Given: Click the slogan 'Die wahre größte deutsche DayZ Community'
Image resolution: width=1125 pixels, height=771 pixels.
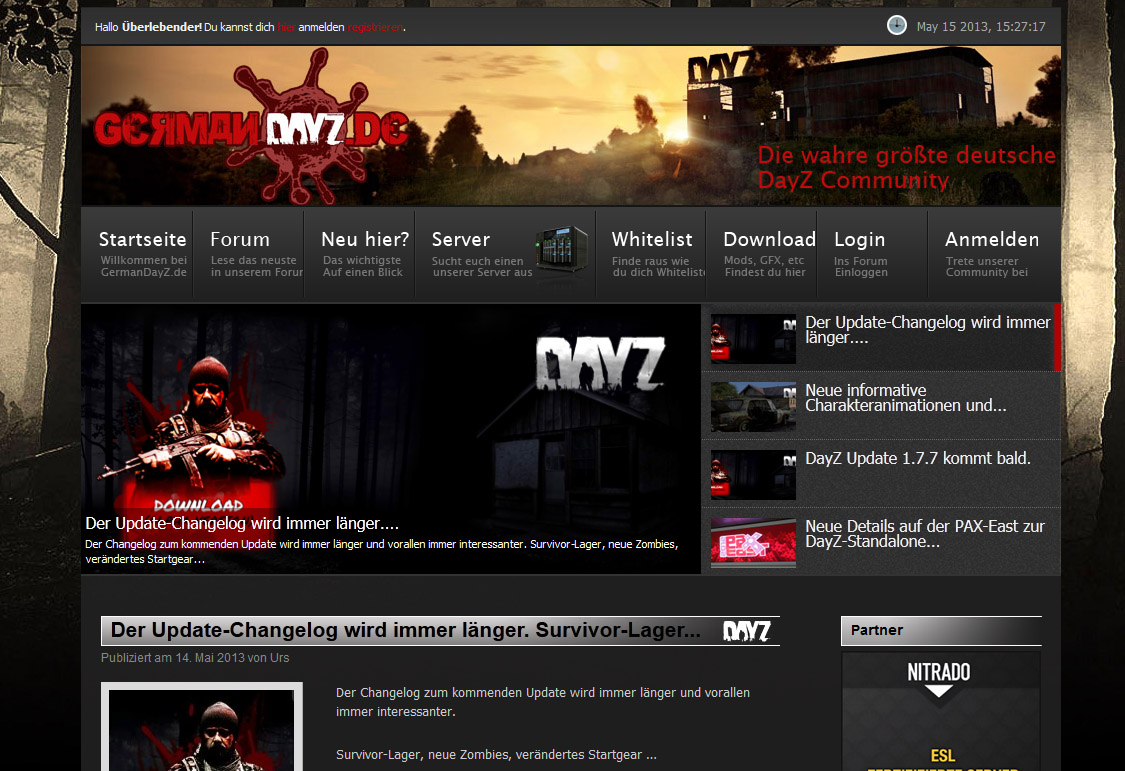Looking at the screenshot, I should tap(907, 167).
